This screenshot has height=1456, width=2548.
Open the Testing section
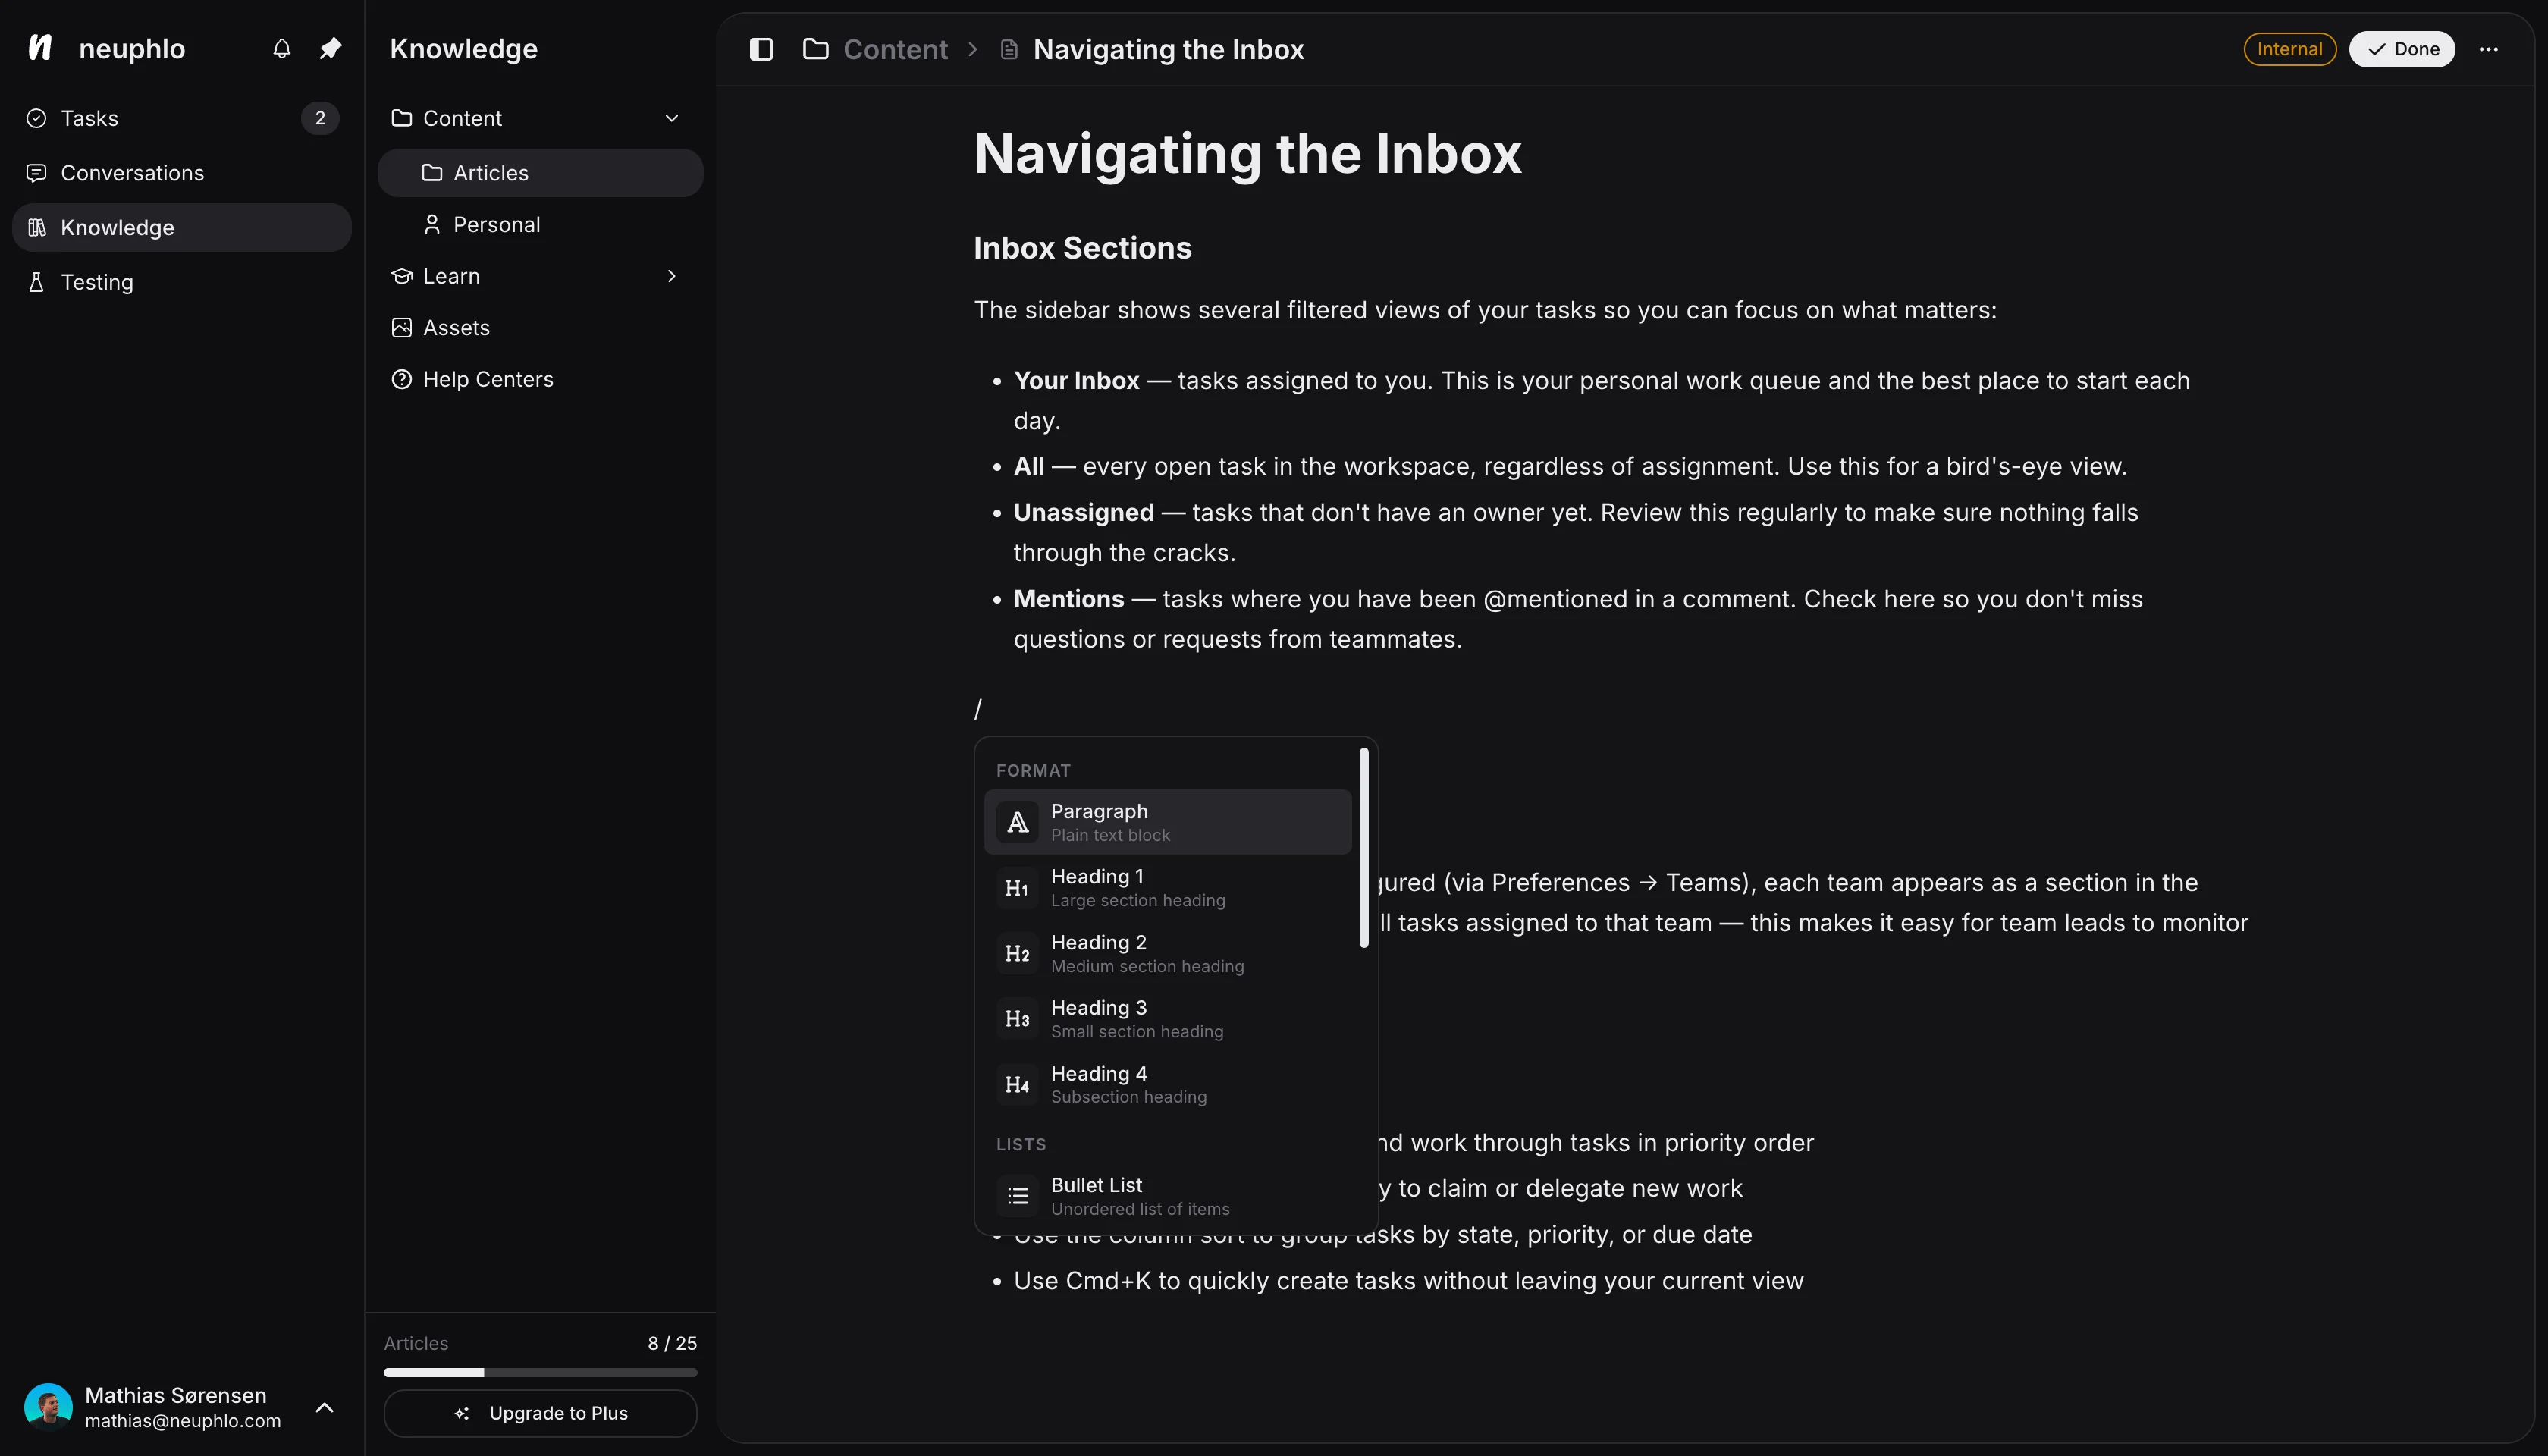coord(97,282)
